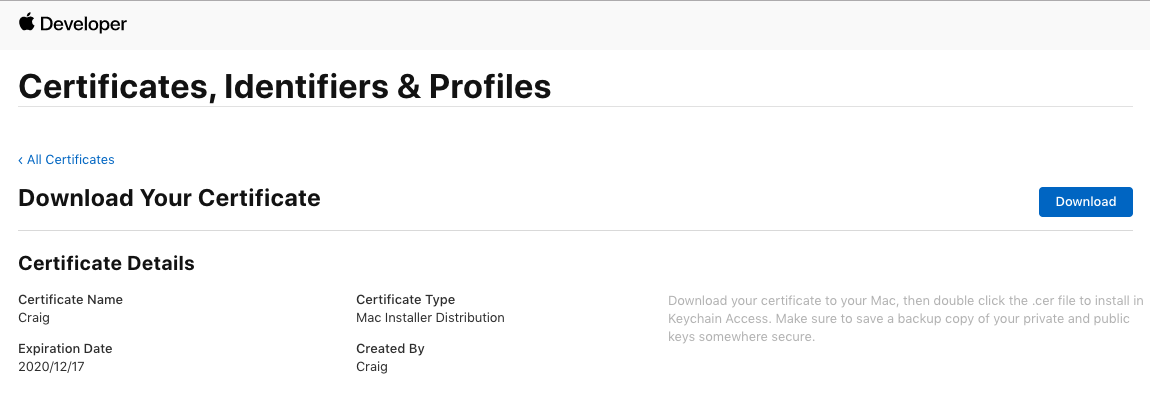Click the blue Download button
Image resolution: width=1150 pixels, height=396 pixels.
click(x=1085, y=202)
